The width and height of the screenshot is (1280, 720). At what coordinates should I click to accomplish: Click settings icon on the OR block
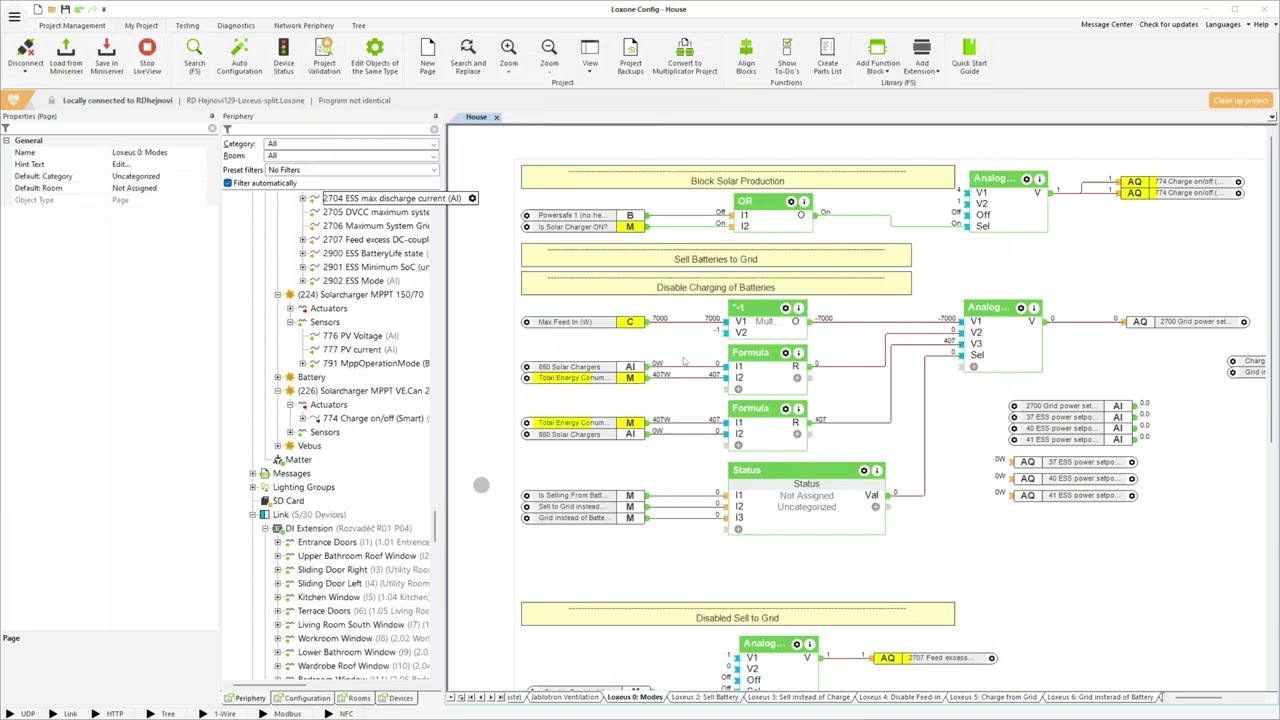tap(791, 202)
